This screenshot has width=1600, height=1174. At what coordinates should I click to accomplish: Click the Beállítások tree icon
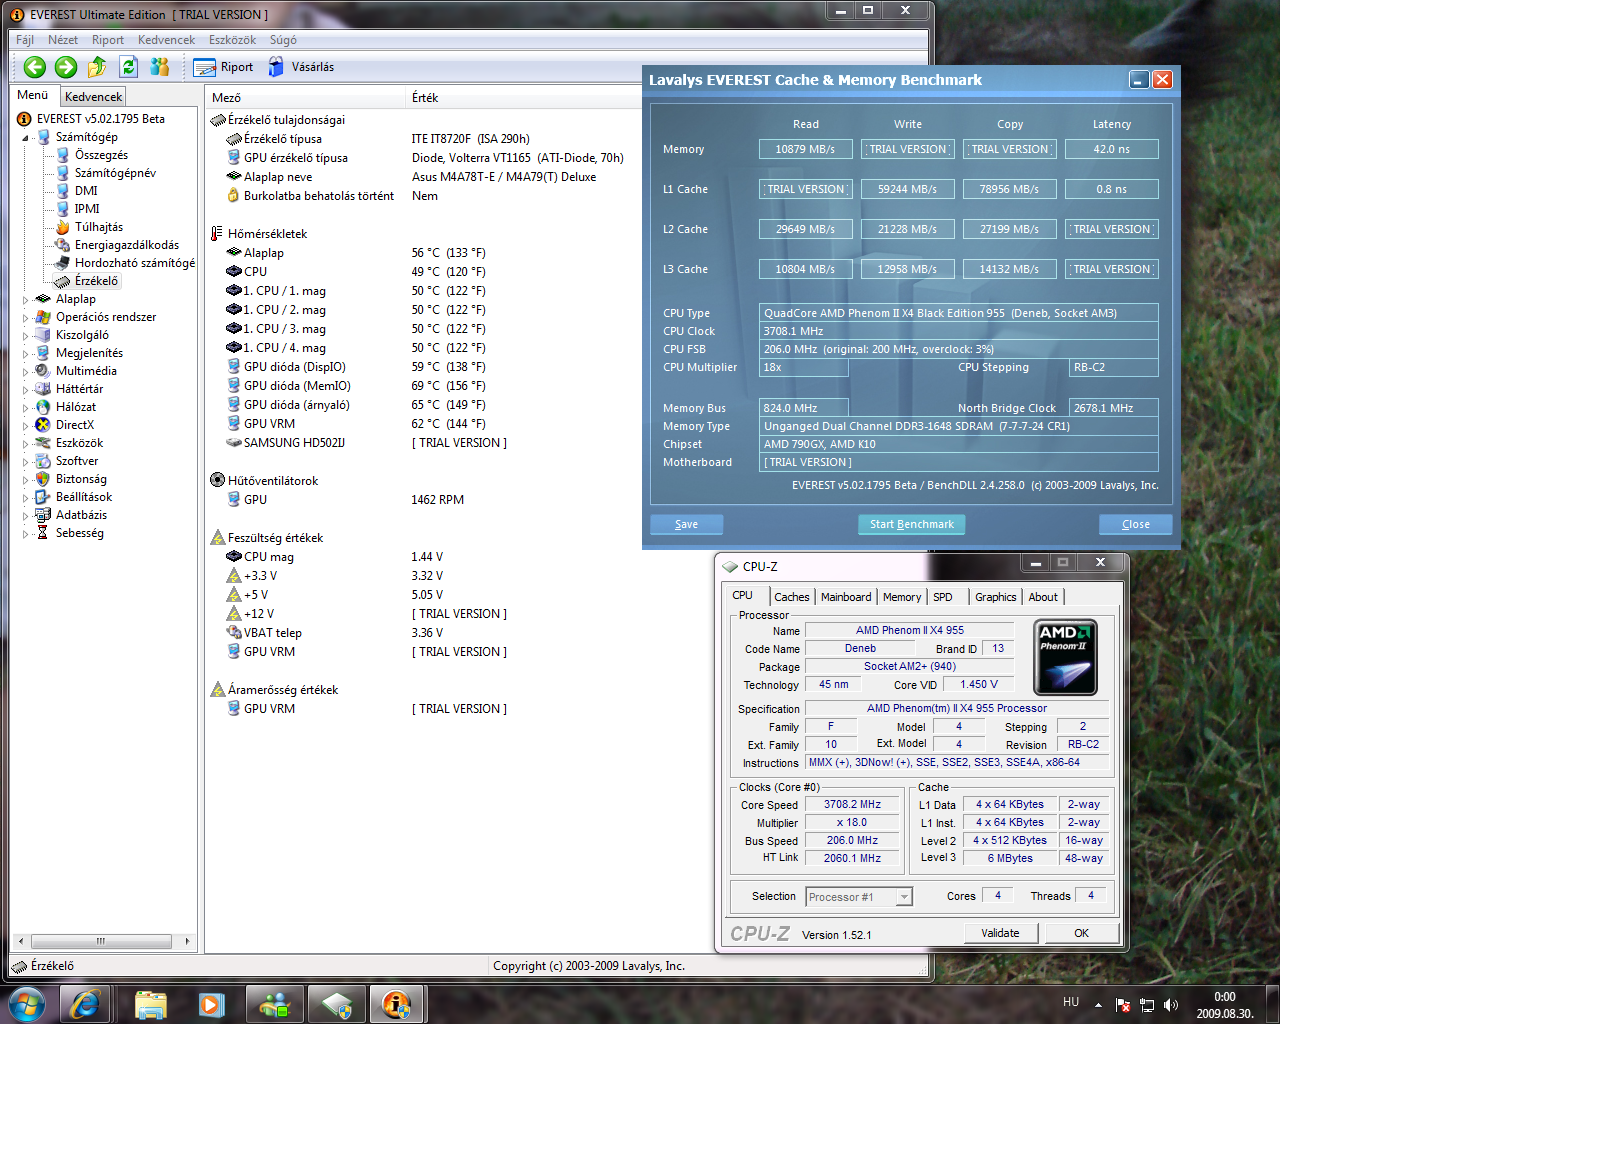coord(43,497)
